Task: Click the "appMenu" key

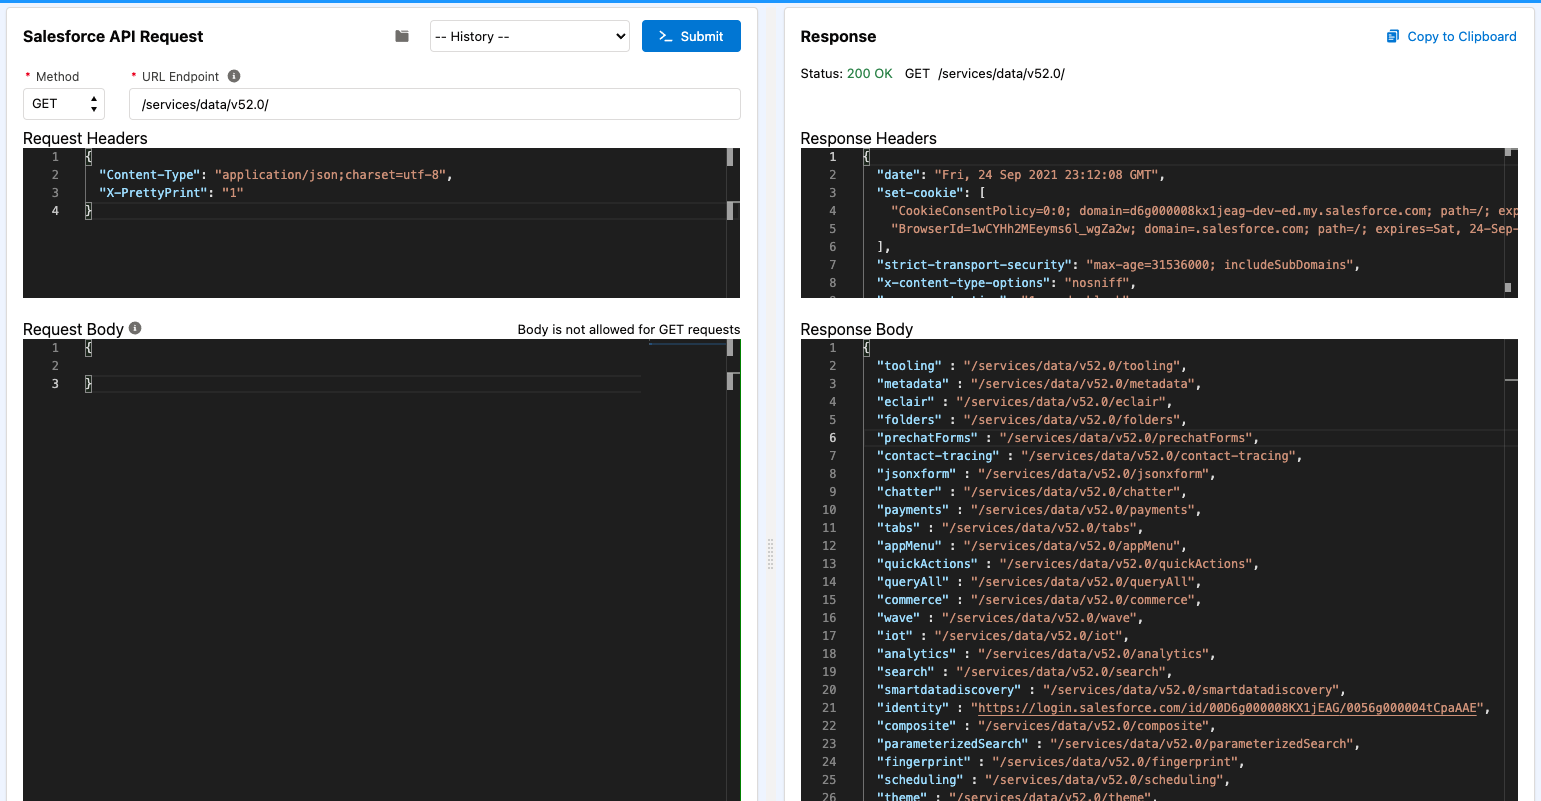Action: pyautogui.click(x=909, y=546)
